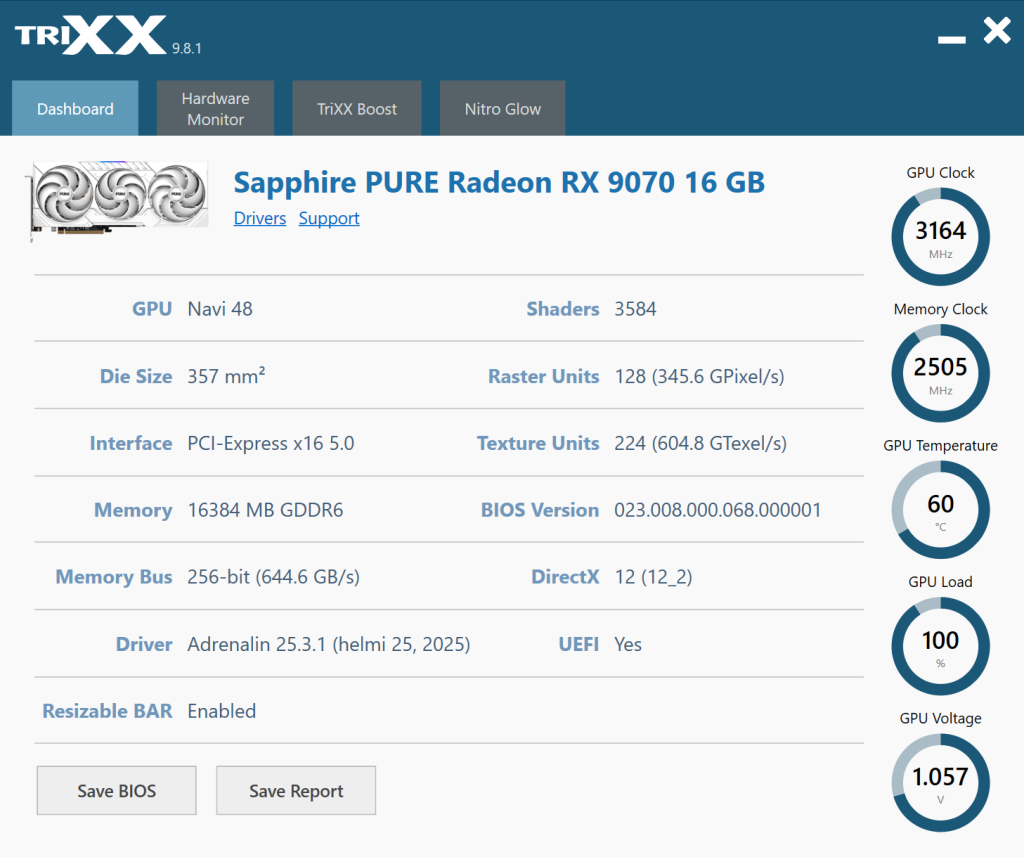This screenshot has width=1024, height=857.
Task: Go to the Nitro Glow tab
Action: [x=502, y=108]
